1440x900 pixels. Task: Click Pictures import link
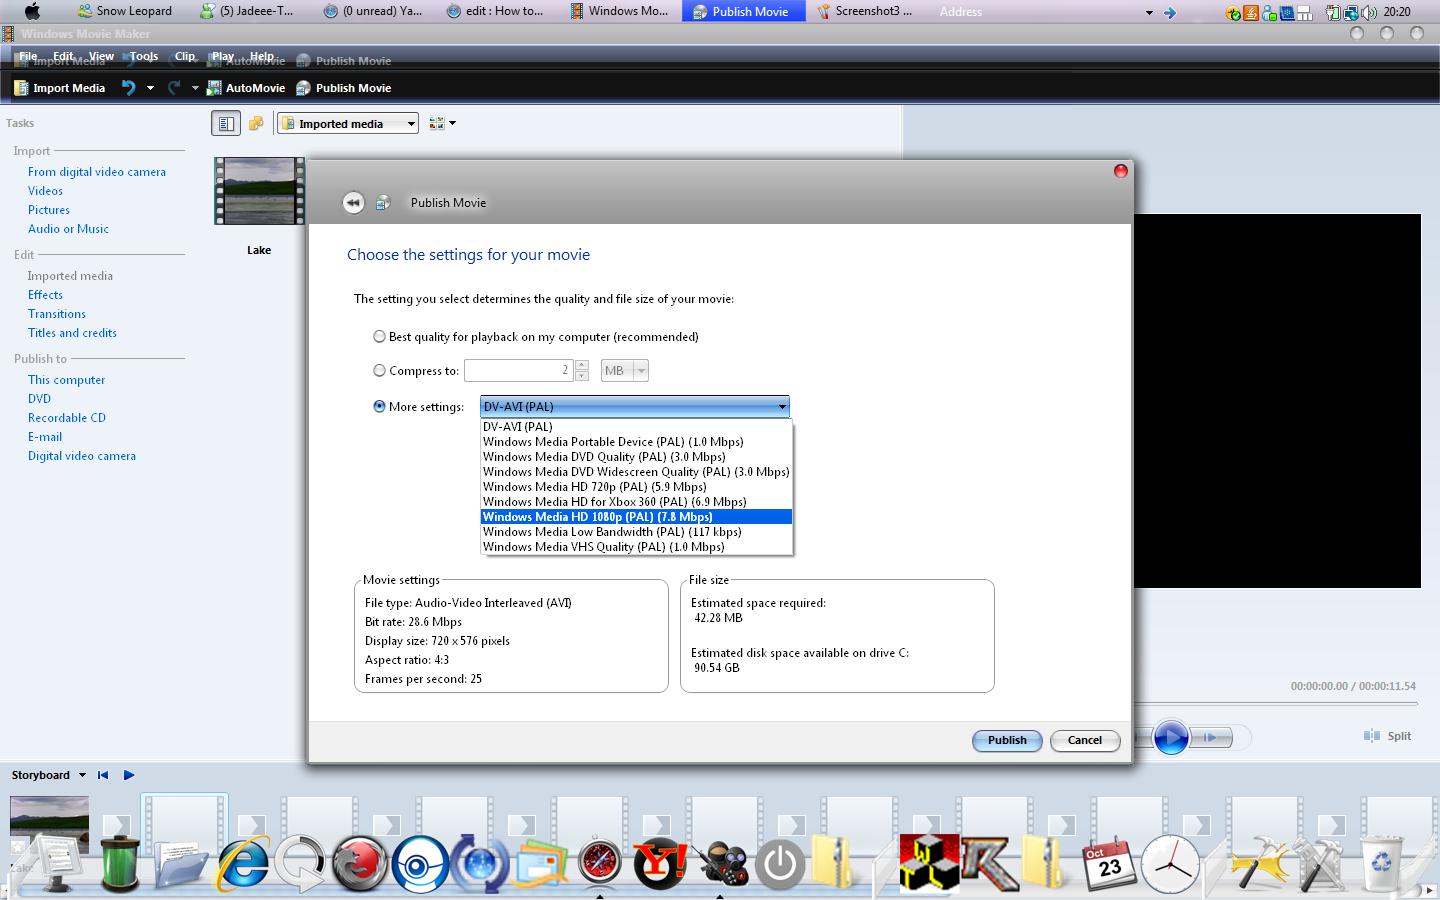[49, 210]
